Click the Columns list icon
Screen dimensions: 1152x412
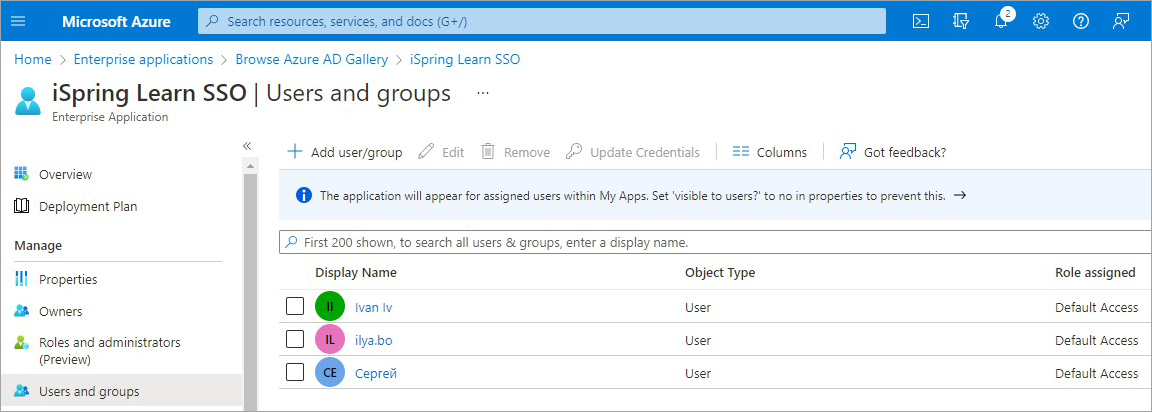(741, 152)
